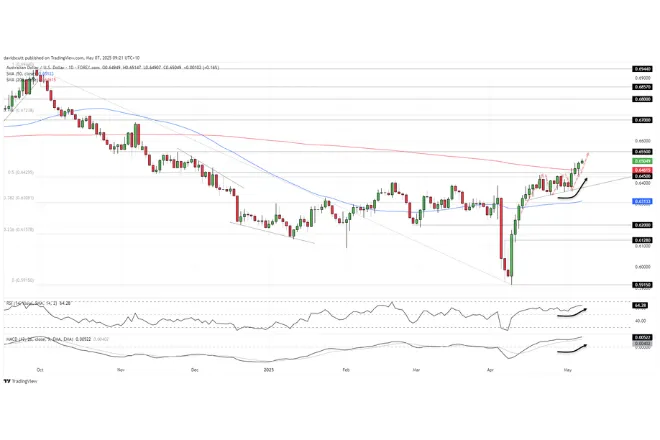660x440 pixels.
Task: Click the May label on time axis
Action: click(567, 370)
